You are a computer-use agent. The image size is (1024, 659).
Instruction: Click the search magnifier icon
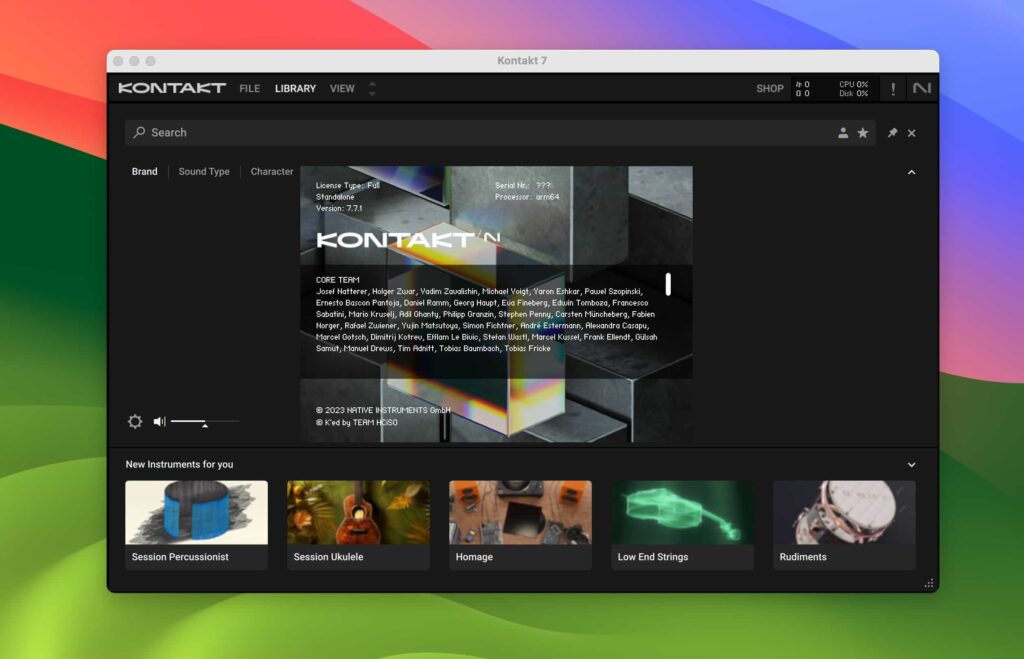(137, 132)
